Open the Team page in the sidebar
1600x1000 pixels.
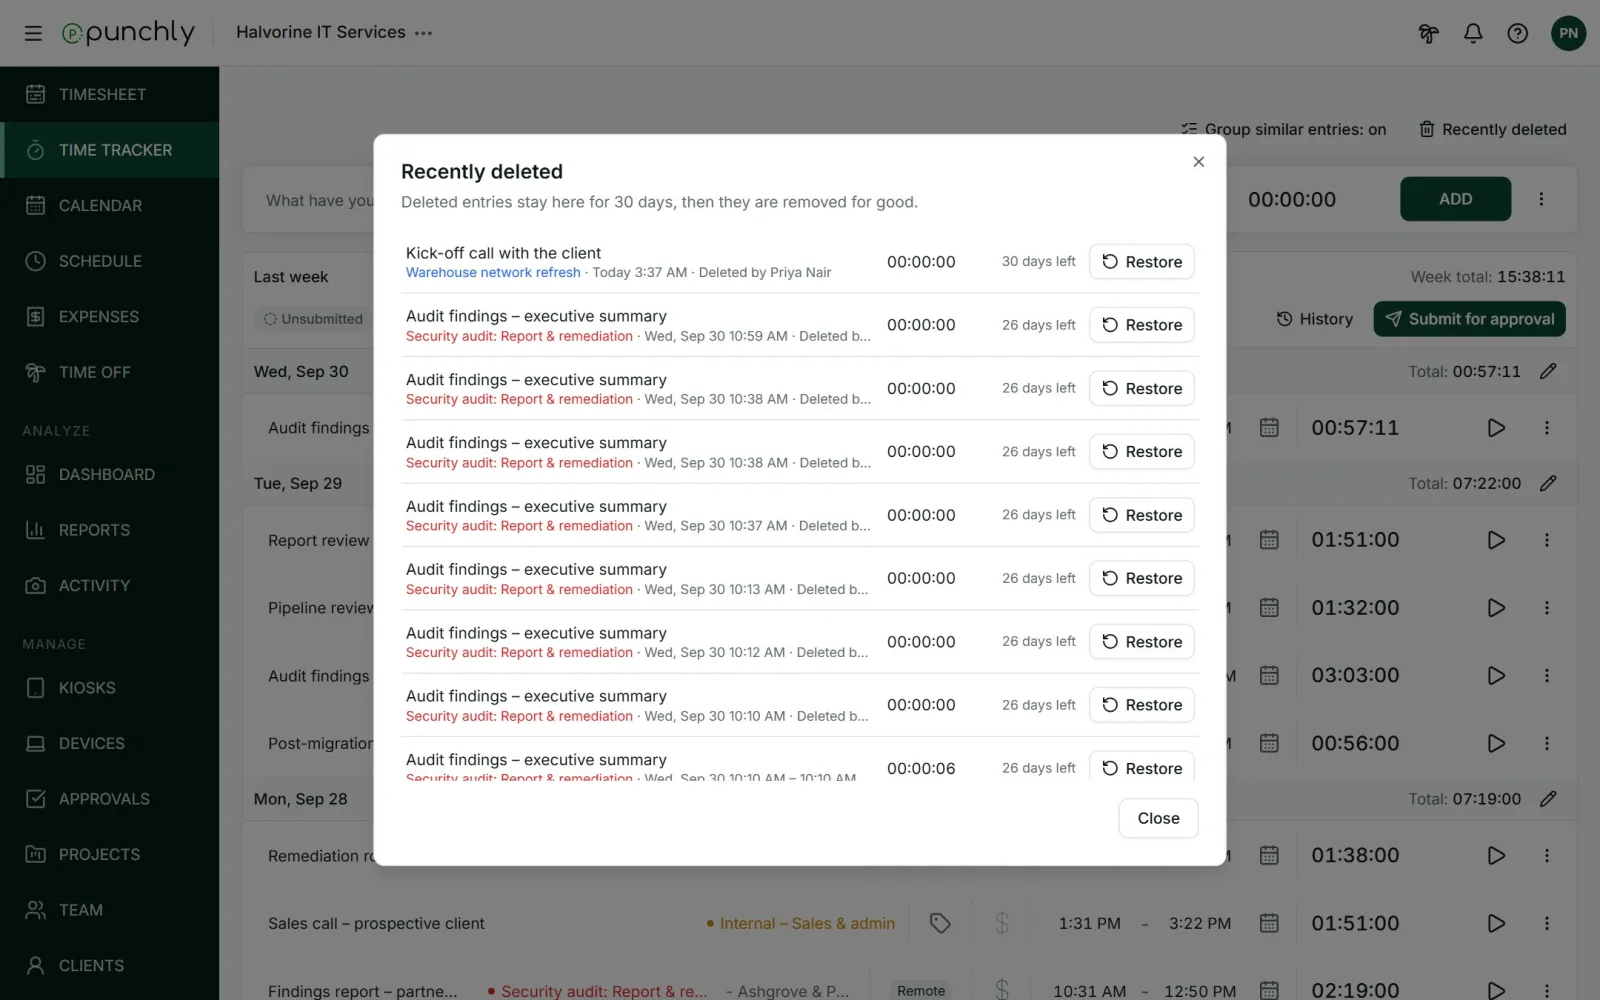(x=110, y=910)
